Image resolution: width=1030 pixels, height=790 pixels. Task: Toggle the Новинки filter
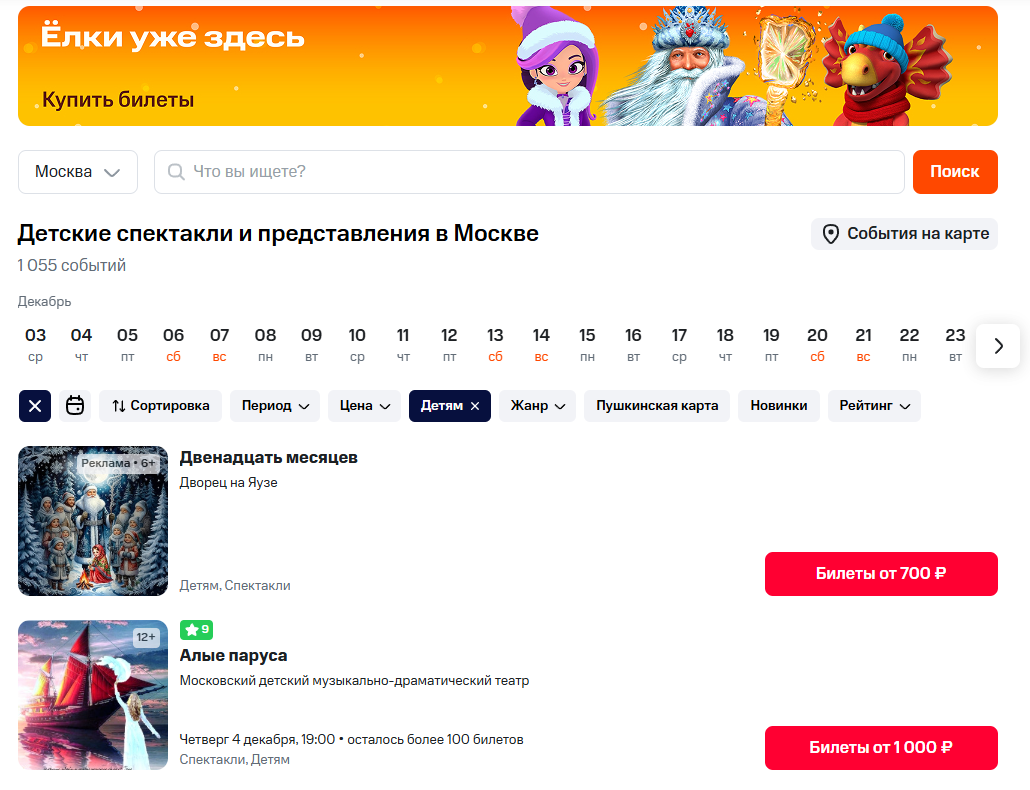click(778, 406)
